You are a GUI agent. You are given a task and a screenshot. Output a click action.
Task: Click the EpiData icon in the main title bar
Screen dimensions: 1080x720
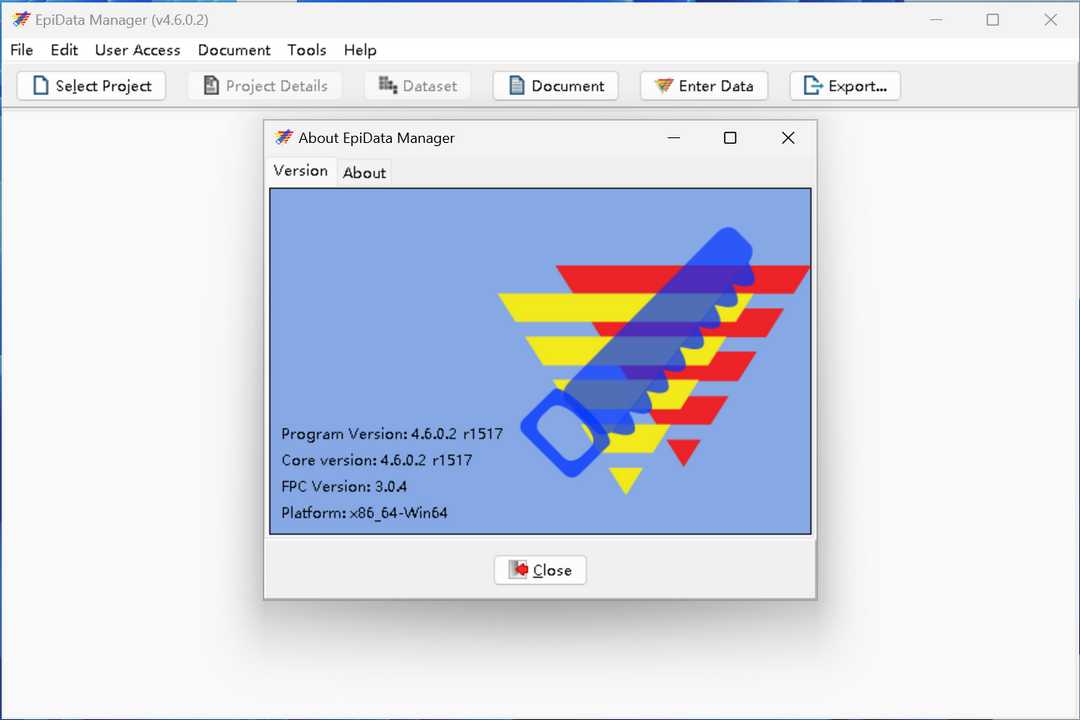click(20, 20)
